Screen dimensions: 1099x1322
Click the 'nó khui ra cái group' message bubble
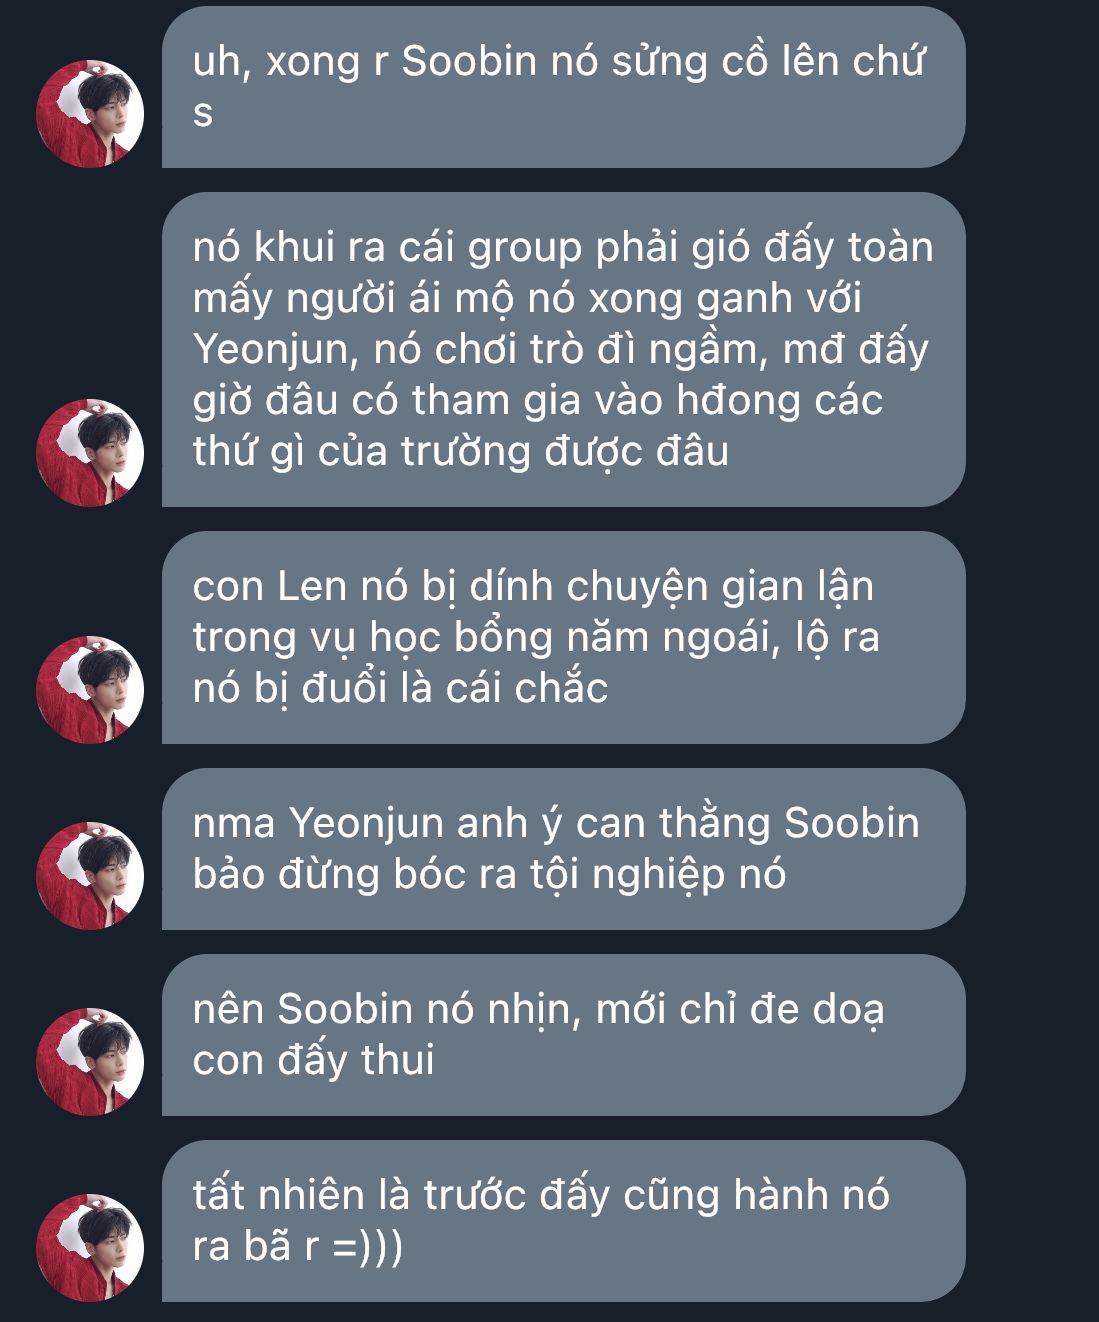point(563,349)
